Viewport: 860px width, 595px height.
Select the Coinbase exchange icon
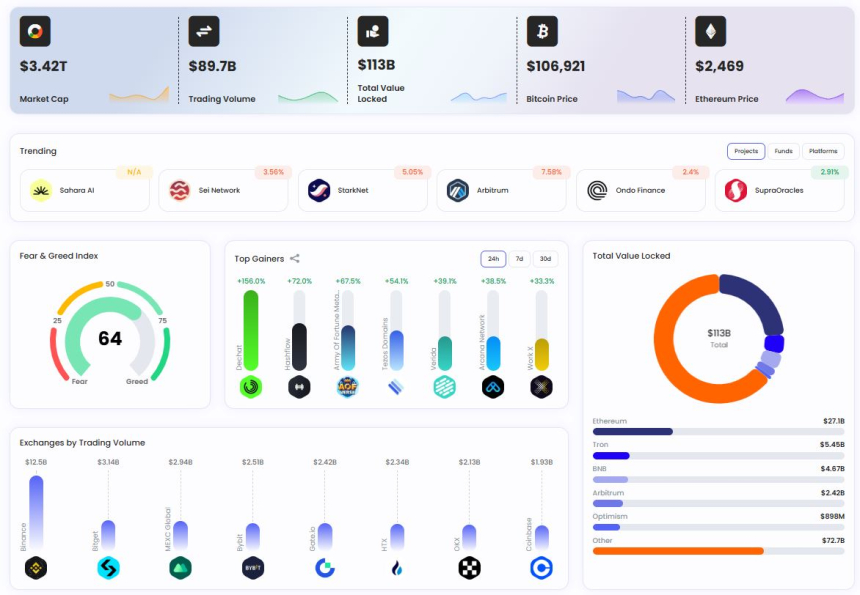click(x=541, y=568)
